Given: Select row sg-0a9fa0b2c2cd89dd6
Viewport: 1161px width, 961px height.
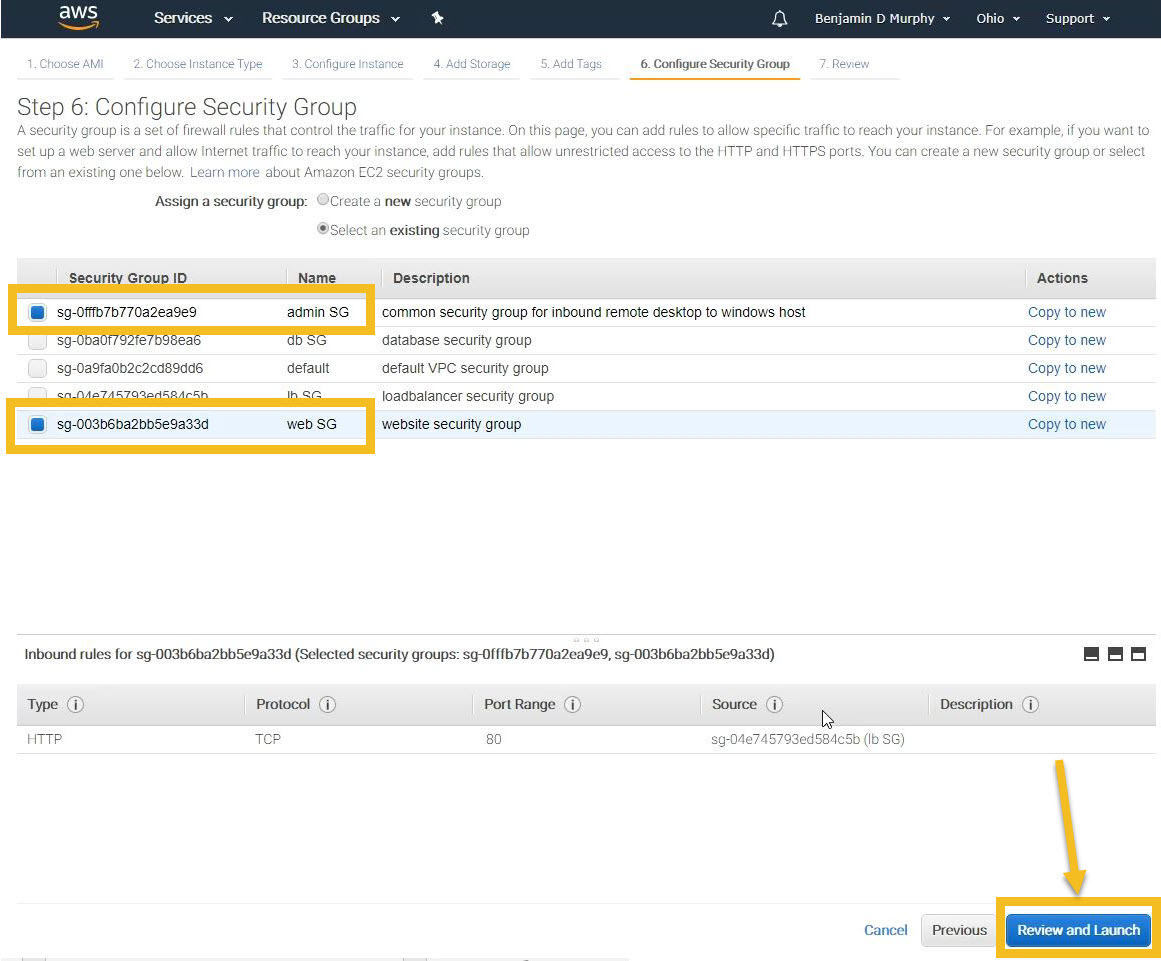Looking at the screenshot, I should [x=586, y=369].
